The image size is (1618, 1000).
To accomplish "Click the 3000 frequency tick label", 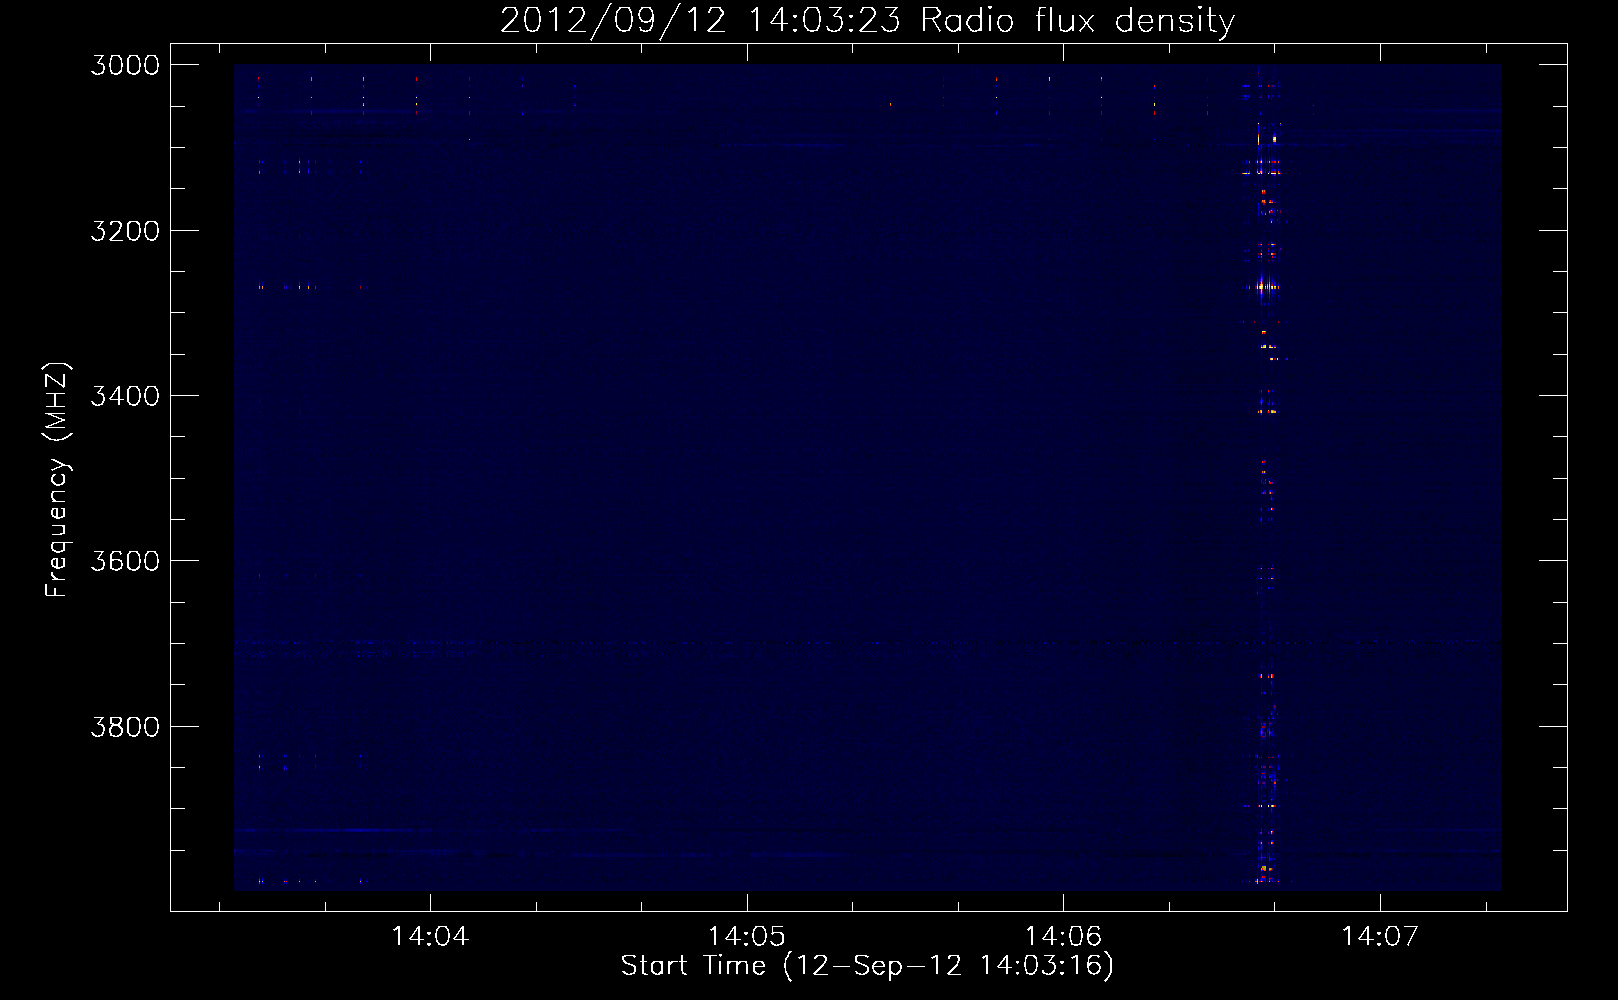I will (125, 65).
